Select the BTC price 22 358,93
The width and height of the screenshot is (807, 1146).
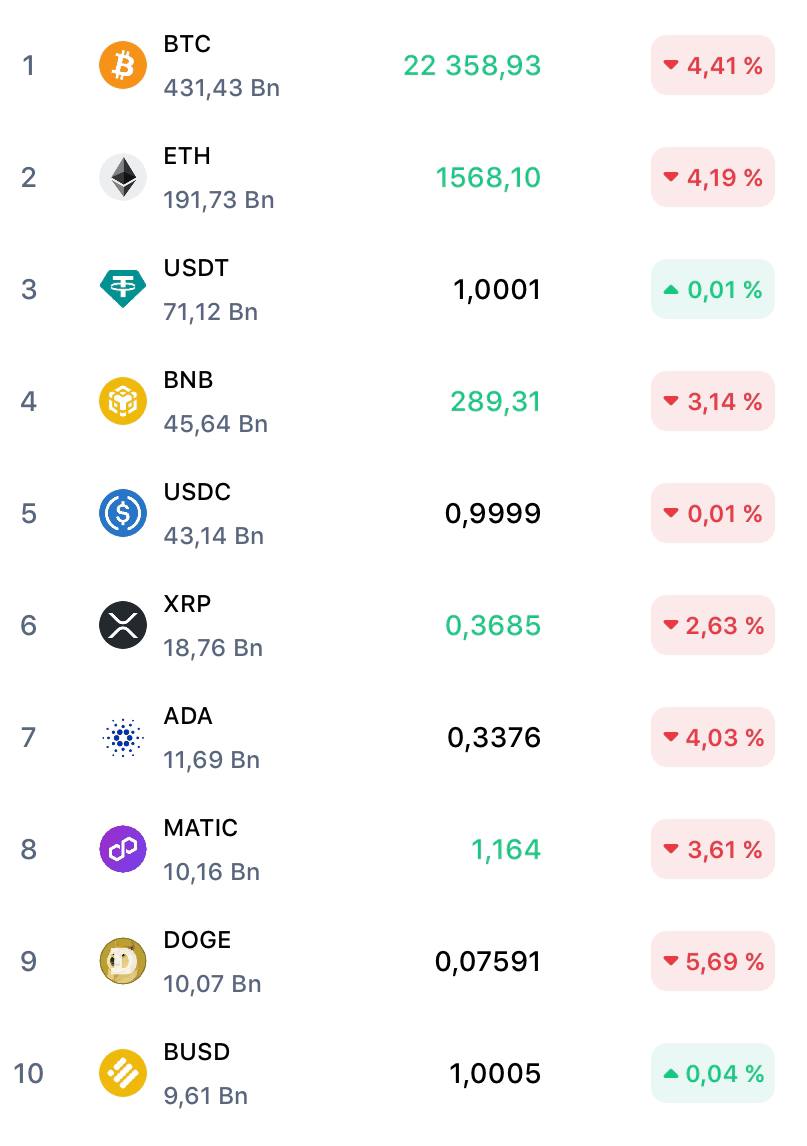472,66
